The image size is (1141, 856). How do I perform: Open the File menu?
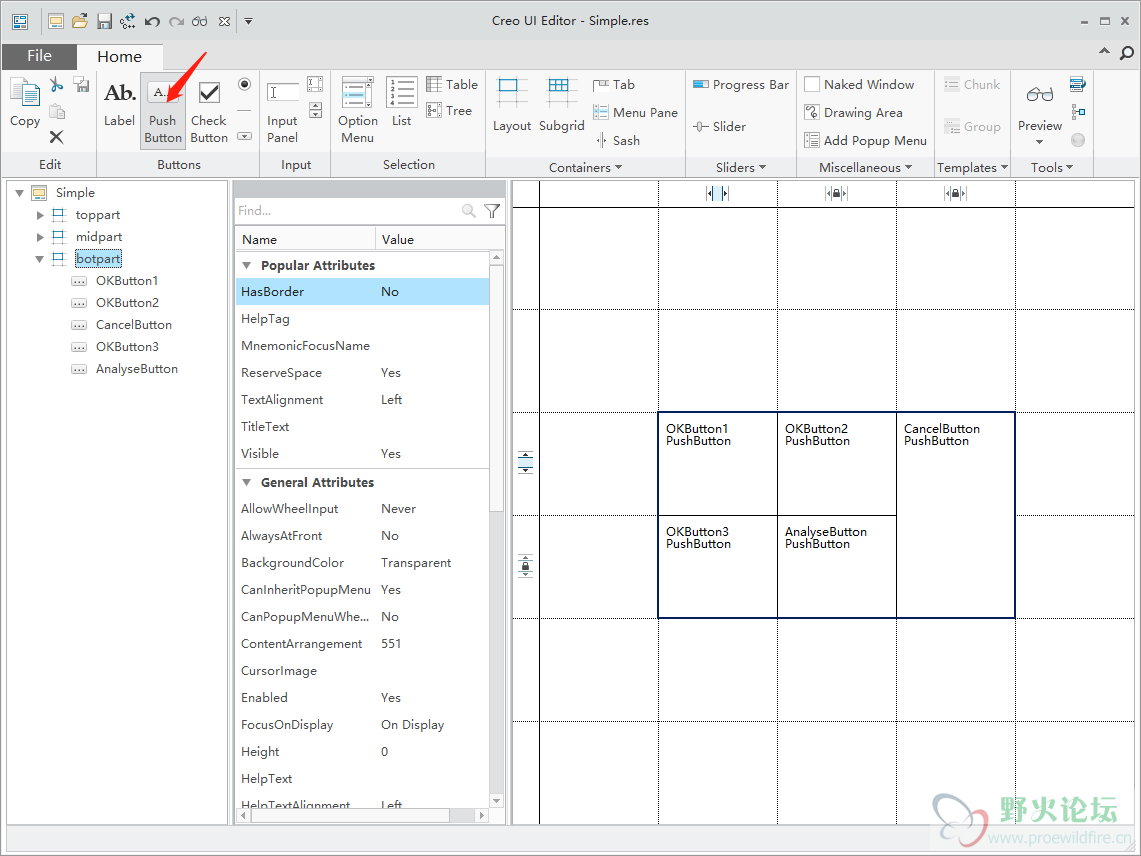pyautogui.click(x=39, y=56)
